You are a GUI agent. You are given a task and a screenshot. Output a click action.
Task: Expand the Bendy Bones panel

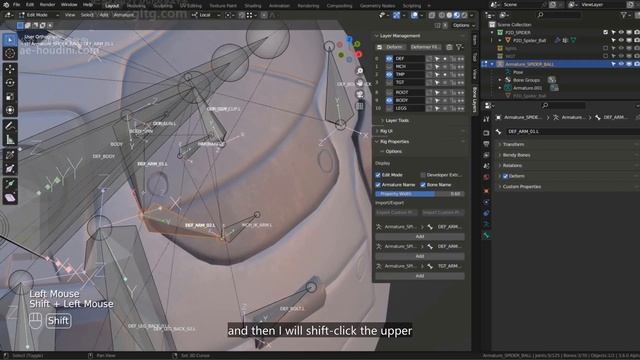[x=516, y=155]
